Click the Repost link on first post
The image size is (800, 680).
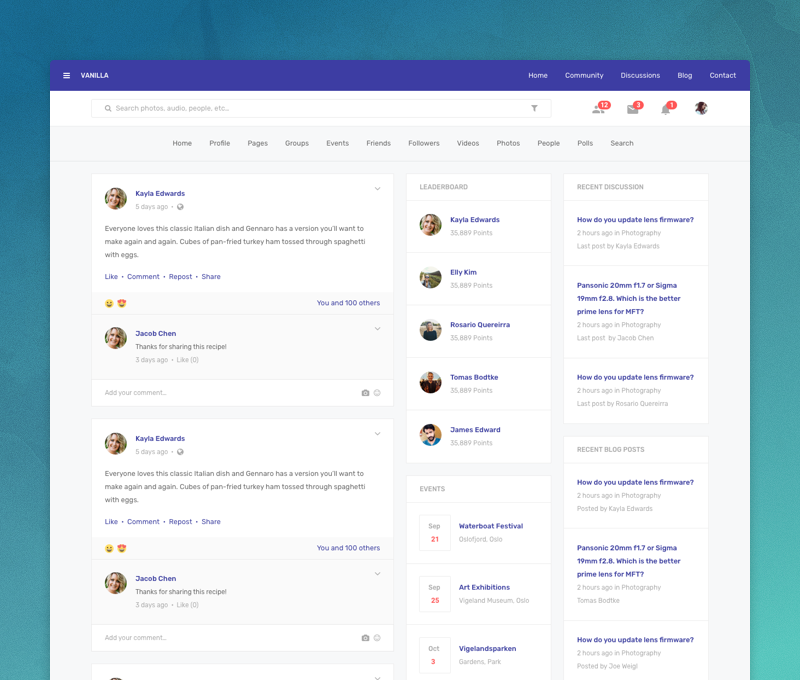click(180, 277)
